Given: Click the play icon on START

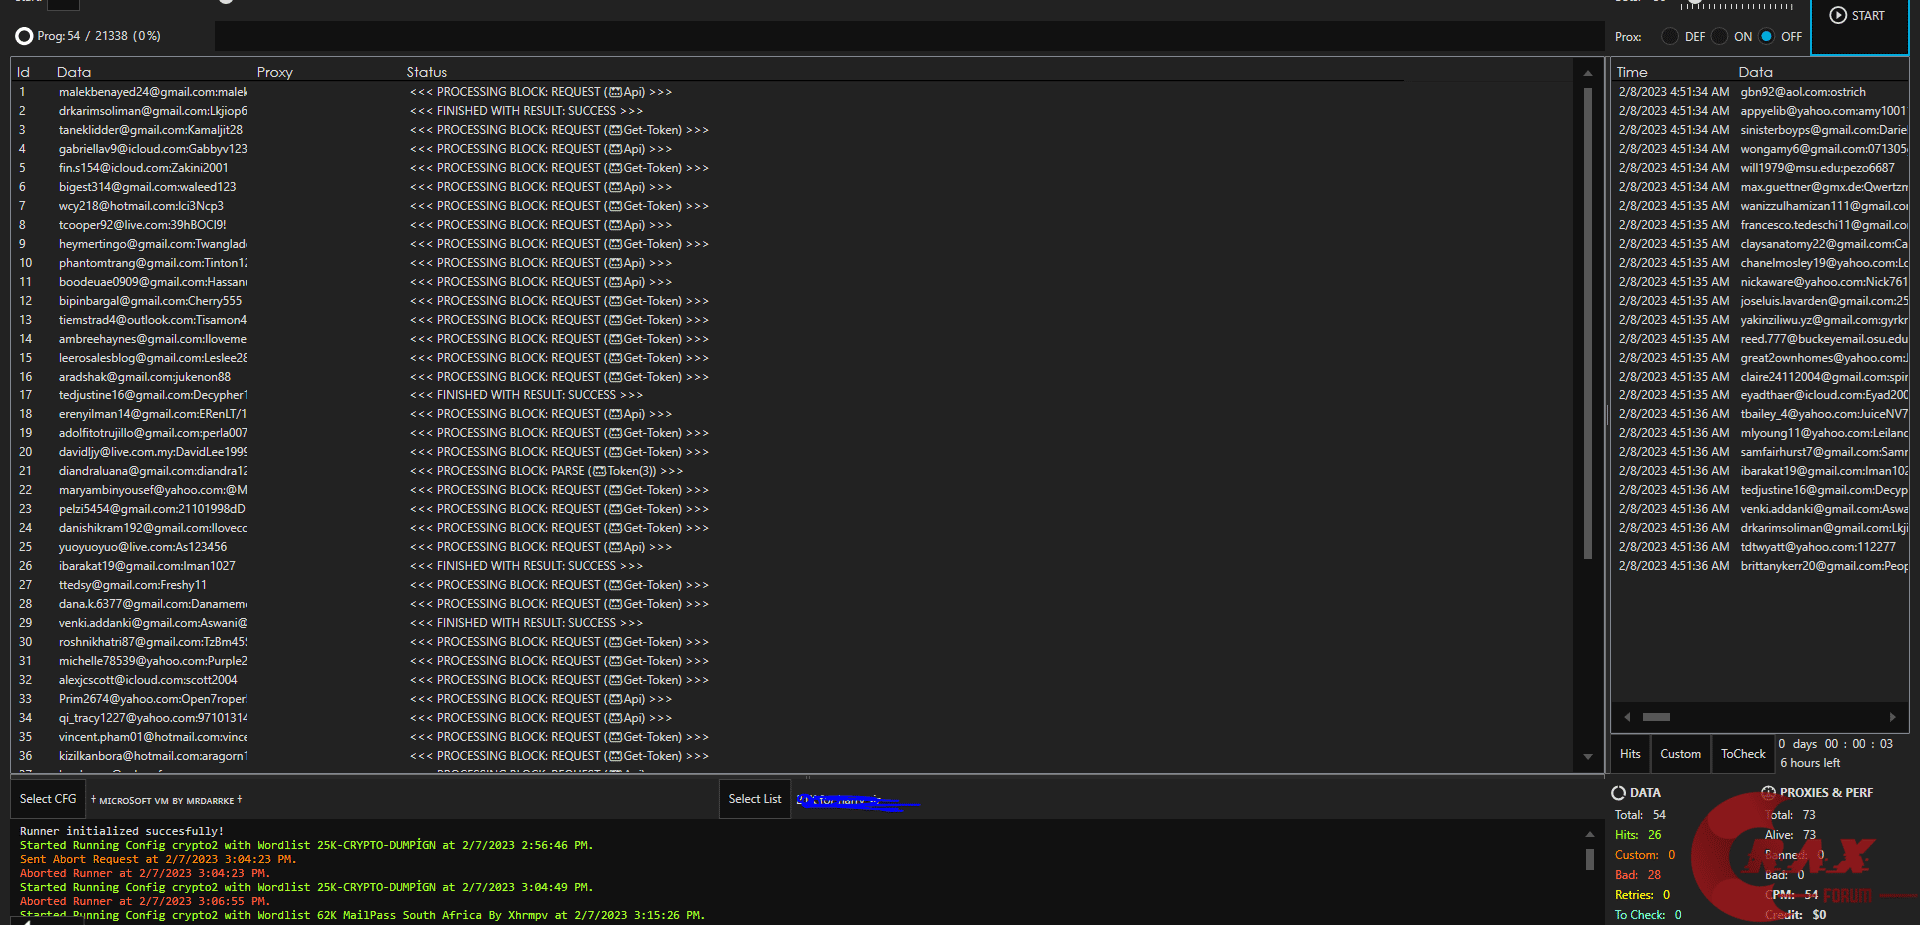Looking at the screenshot, I should pyautogui.click(x=1838, y=16).
